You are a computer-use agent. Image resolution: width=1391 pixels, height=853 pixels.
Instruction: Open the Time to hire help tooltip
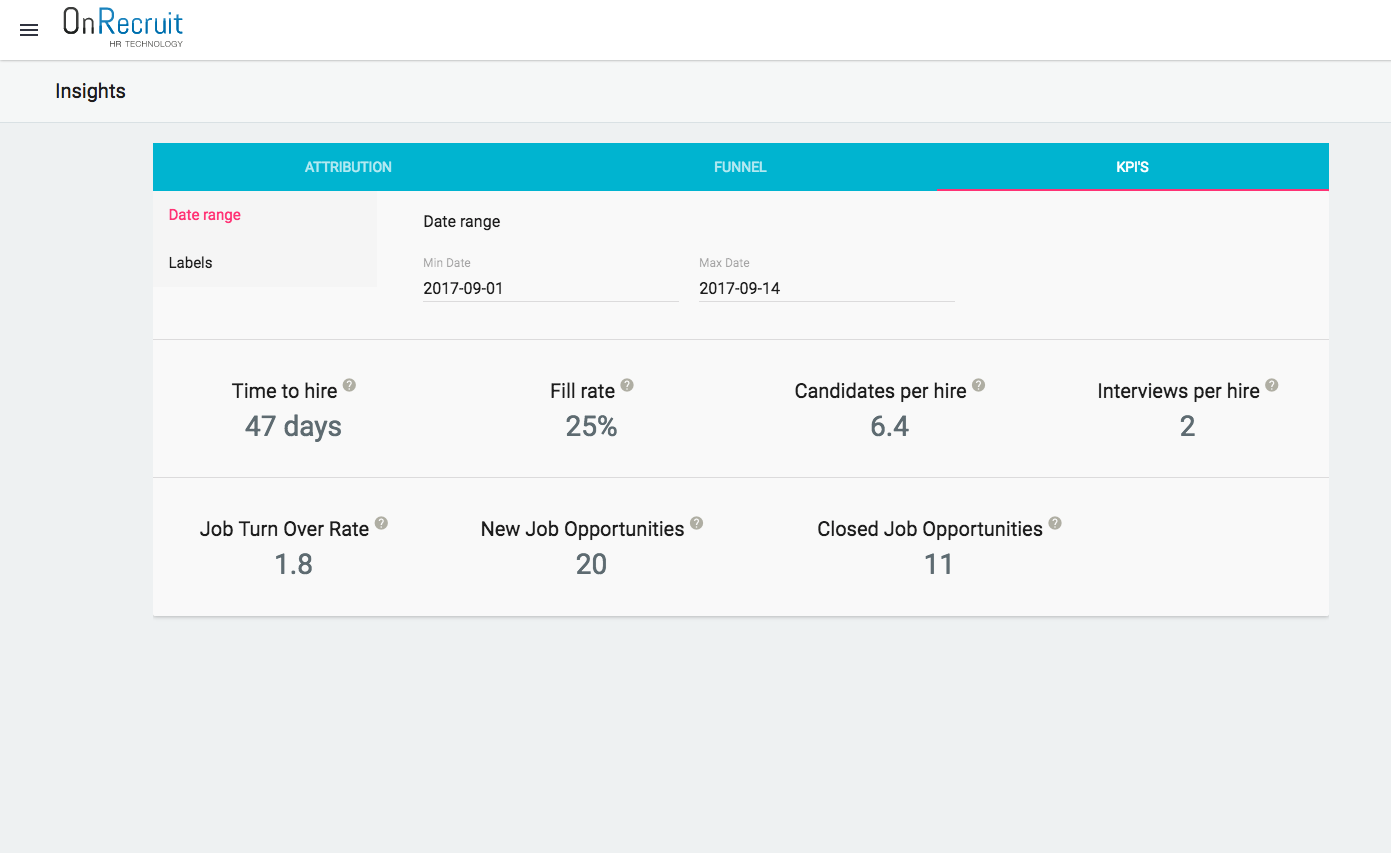pos(349,385)
